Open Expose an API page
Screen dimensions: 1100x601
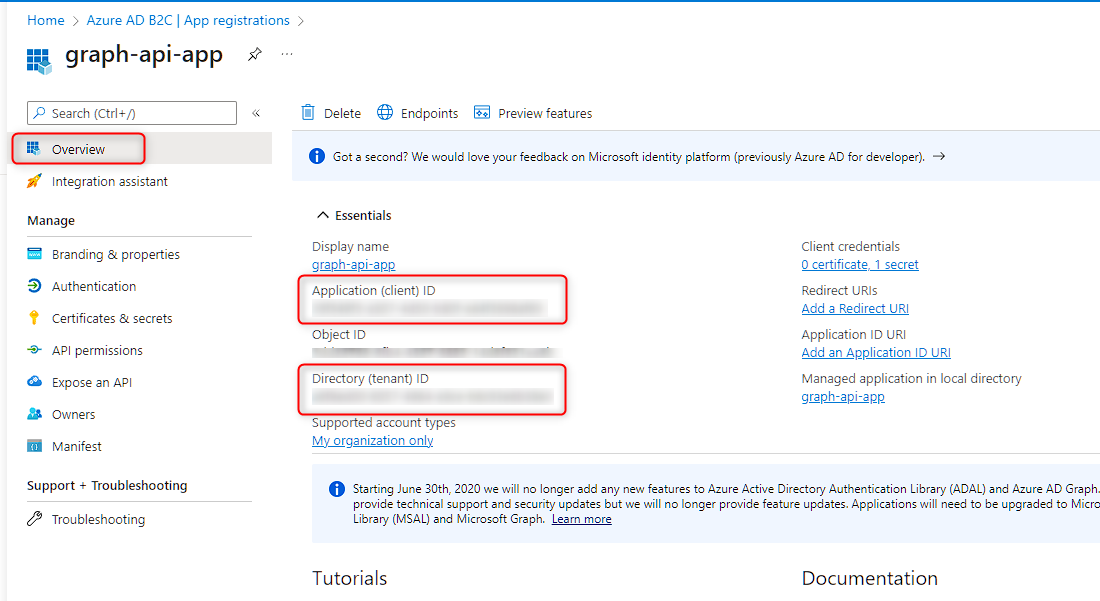[92, 382]
